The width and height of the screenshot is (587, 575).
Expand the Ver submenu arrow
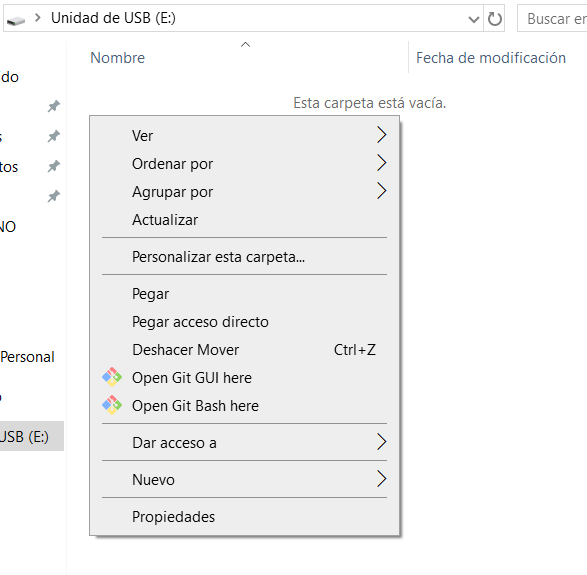(381, 135)
